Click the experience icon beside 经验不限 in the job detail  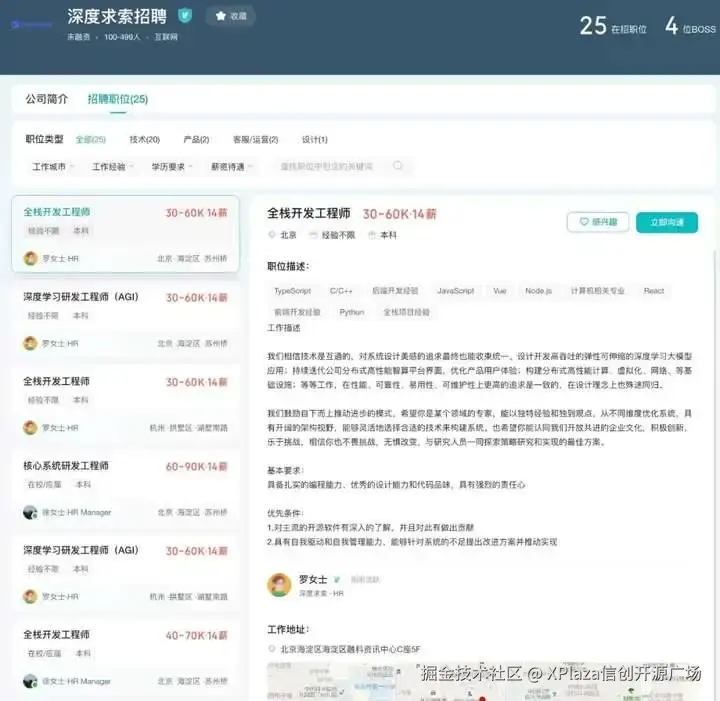313,235
